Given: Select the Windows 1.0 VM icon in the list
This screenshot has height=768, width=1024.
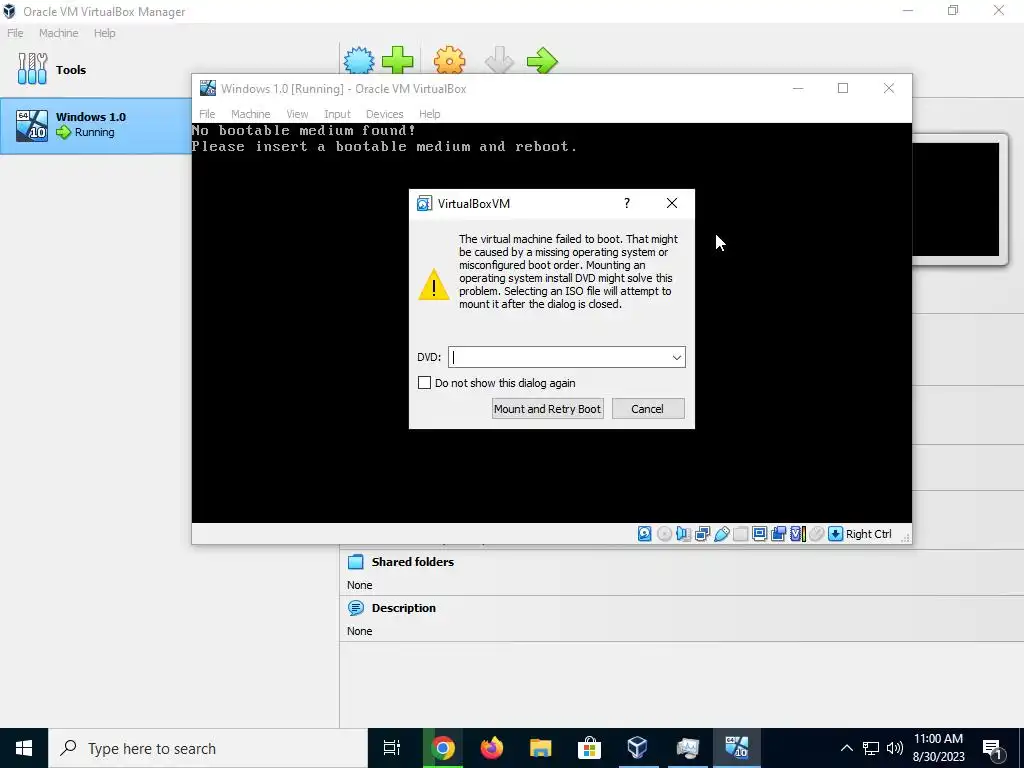Looking at the screenshot, I should tap(32, 125).
